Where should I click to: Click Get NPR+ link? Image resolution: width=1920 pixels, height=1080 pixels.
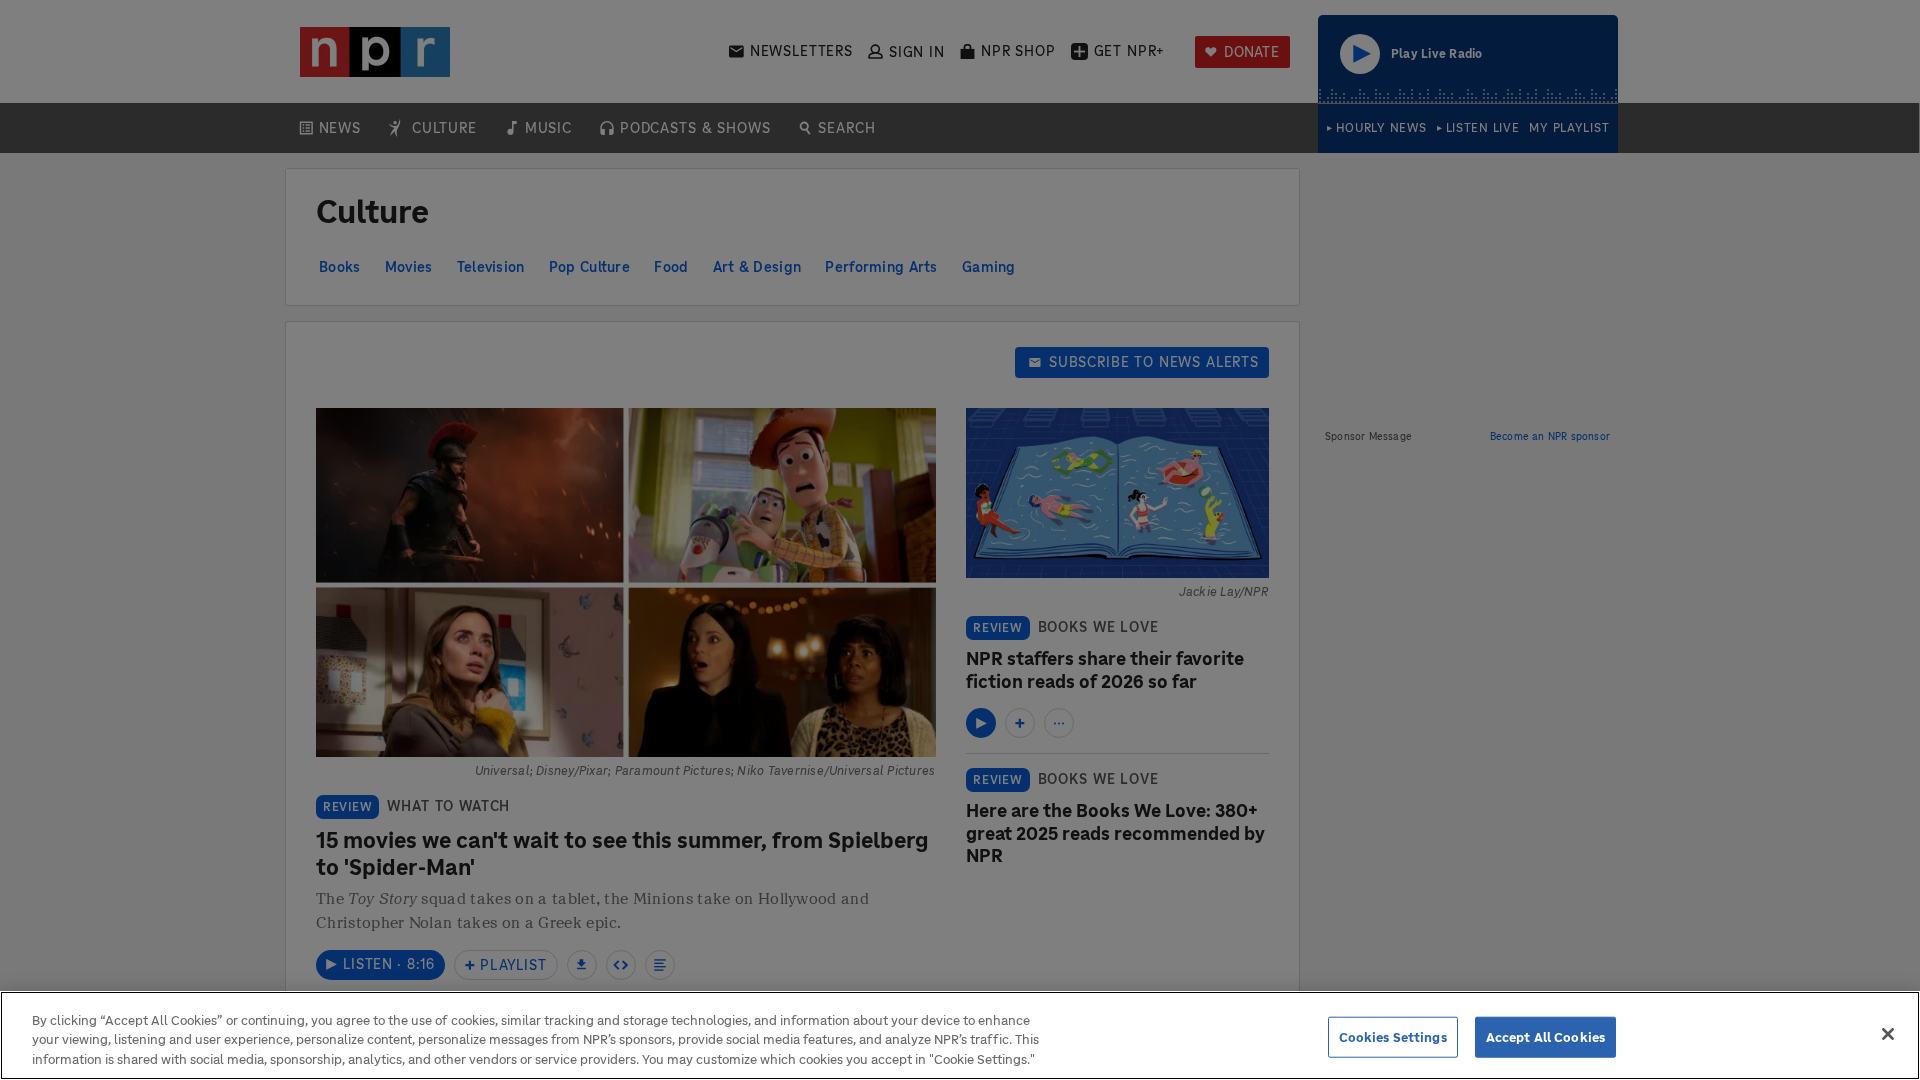point(1117,51)
